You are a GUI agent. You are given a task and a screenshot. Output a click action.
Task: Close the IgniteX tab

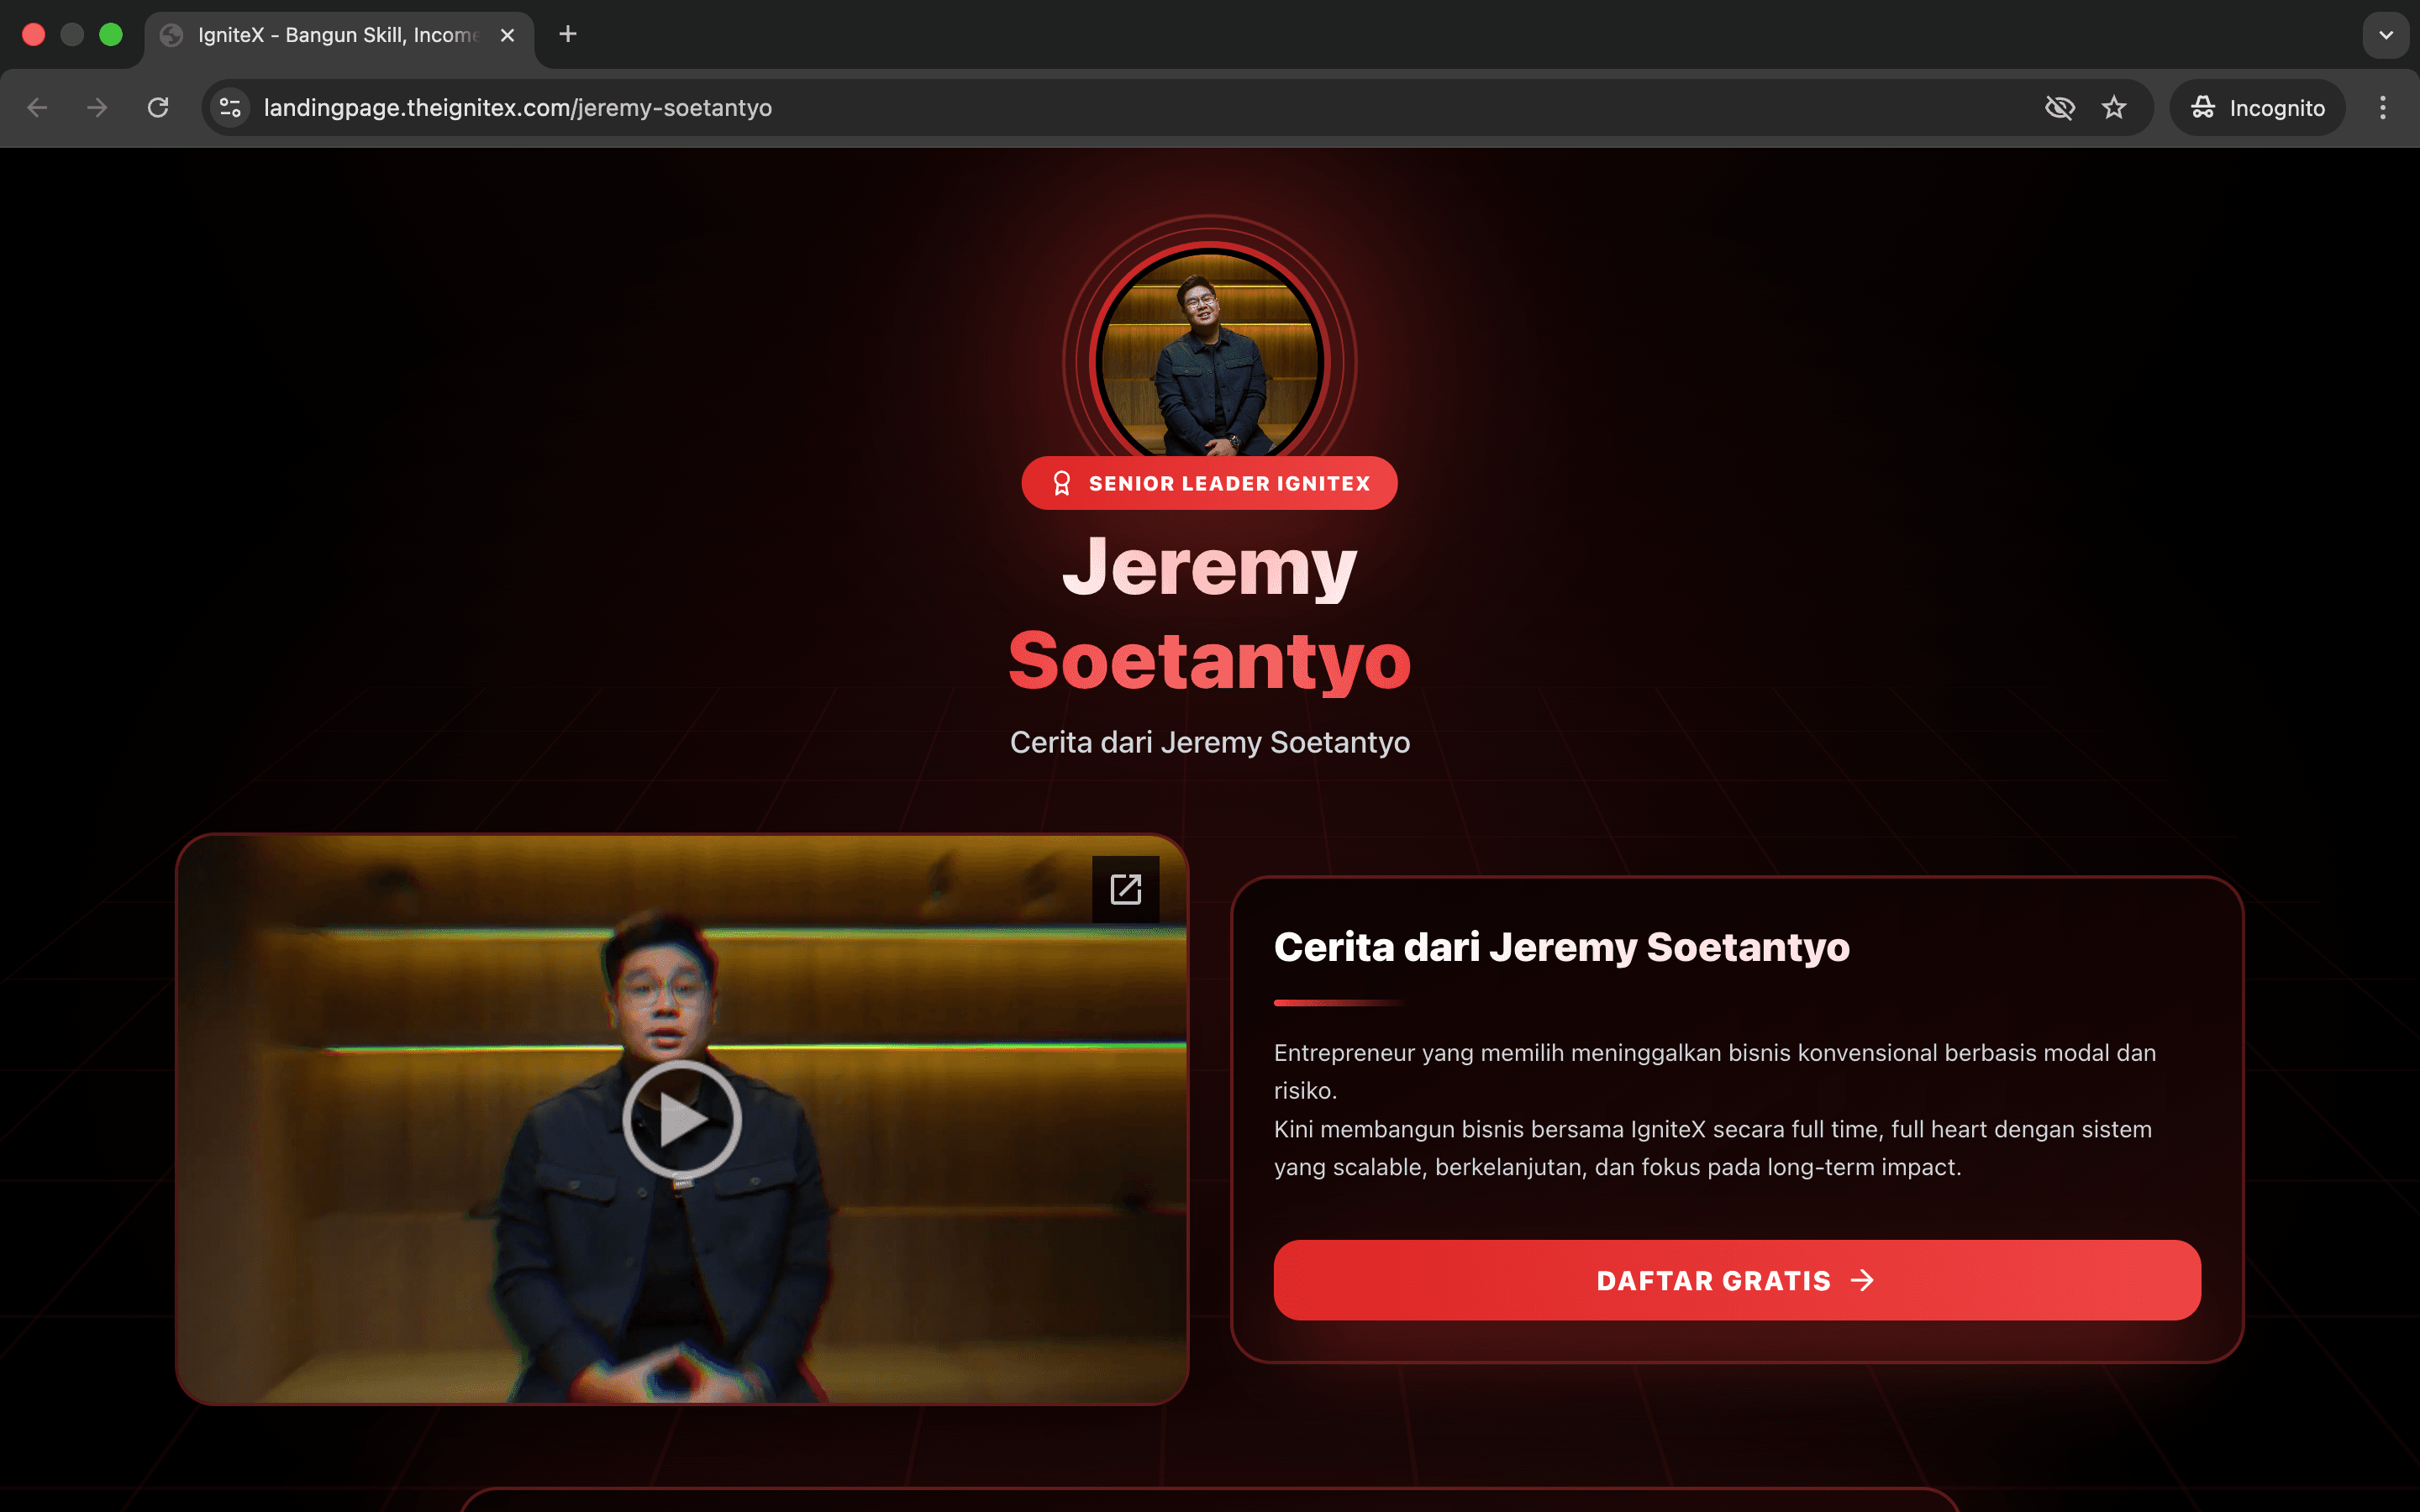[507, 35]
